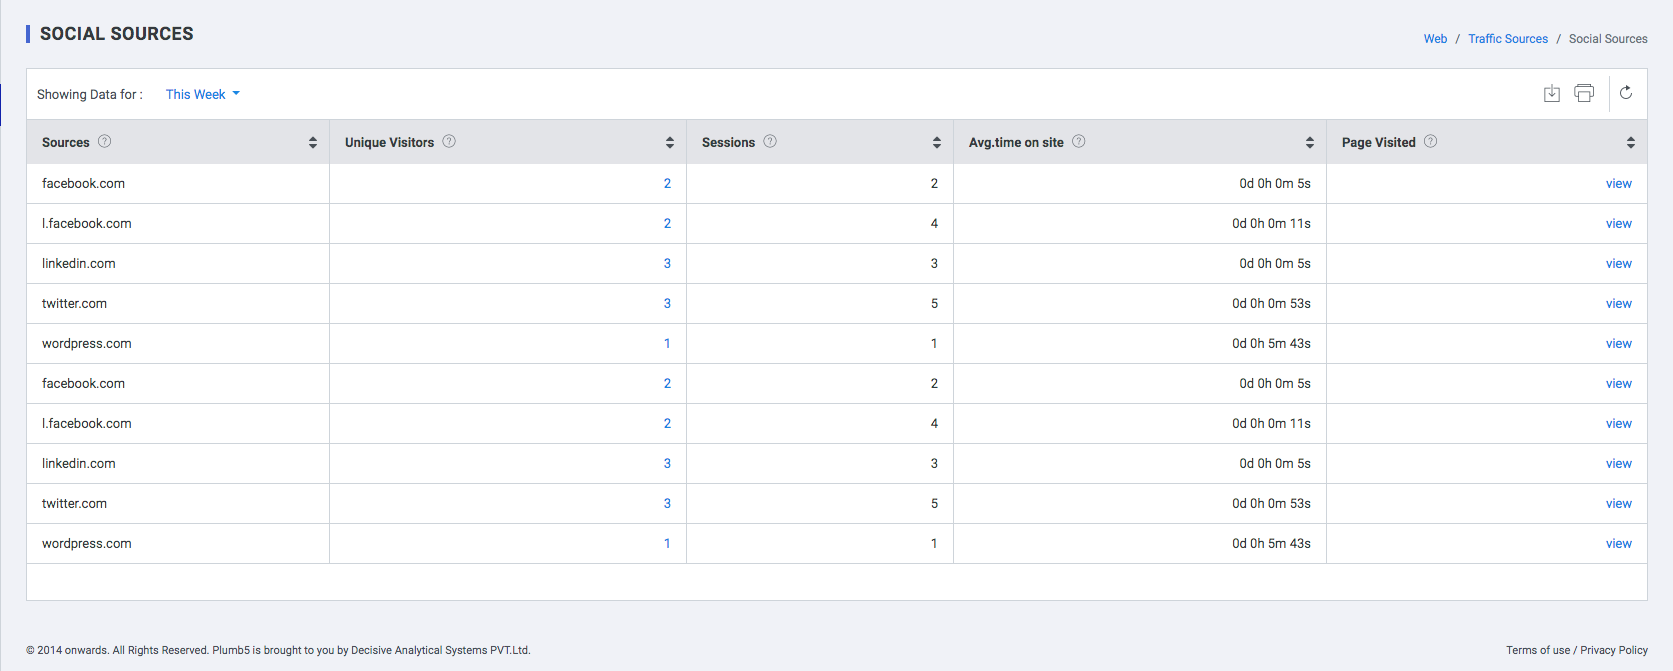The image size is (1673, 671).
Task: Open view link for second facebook.com row
Action: click(1618, 383)
